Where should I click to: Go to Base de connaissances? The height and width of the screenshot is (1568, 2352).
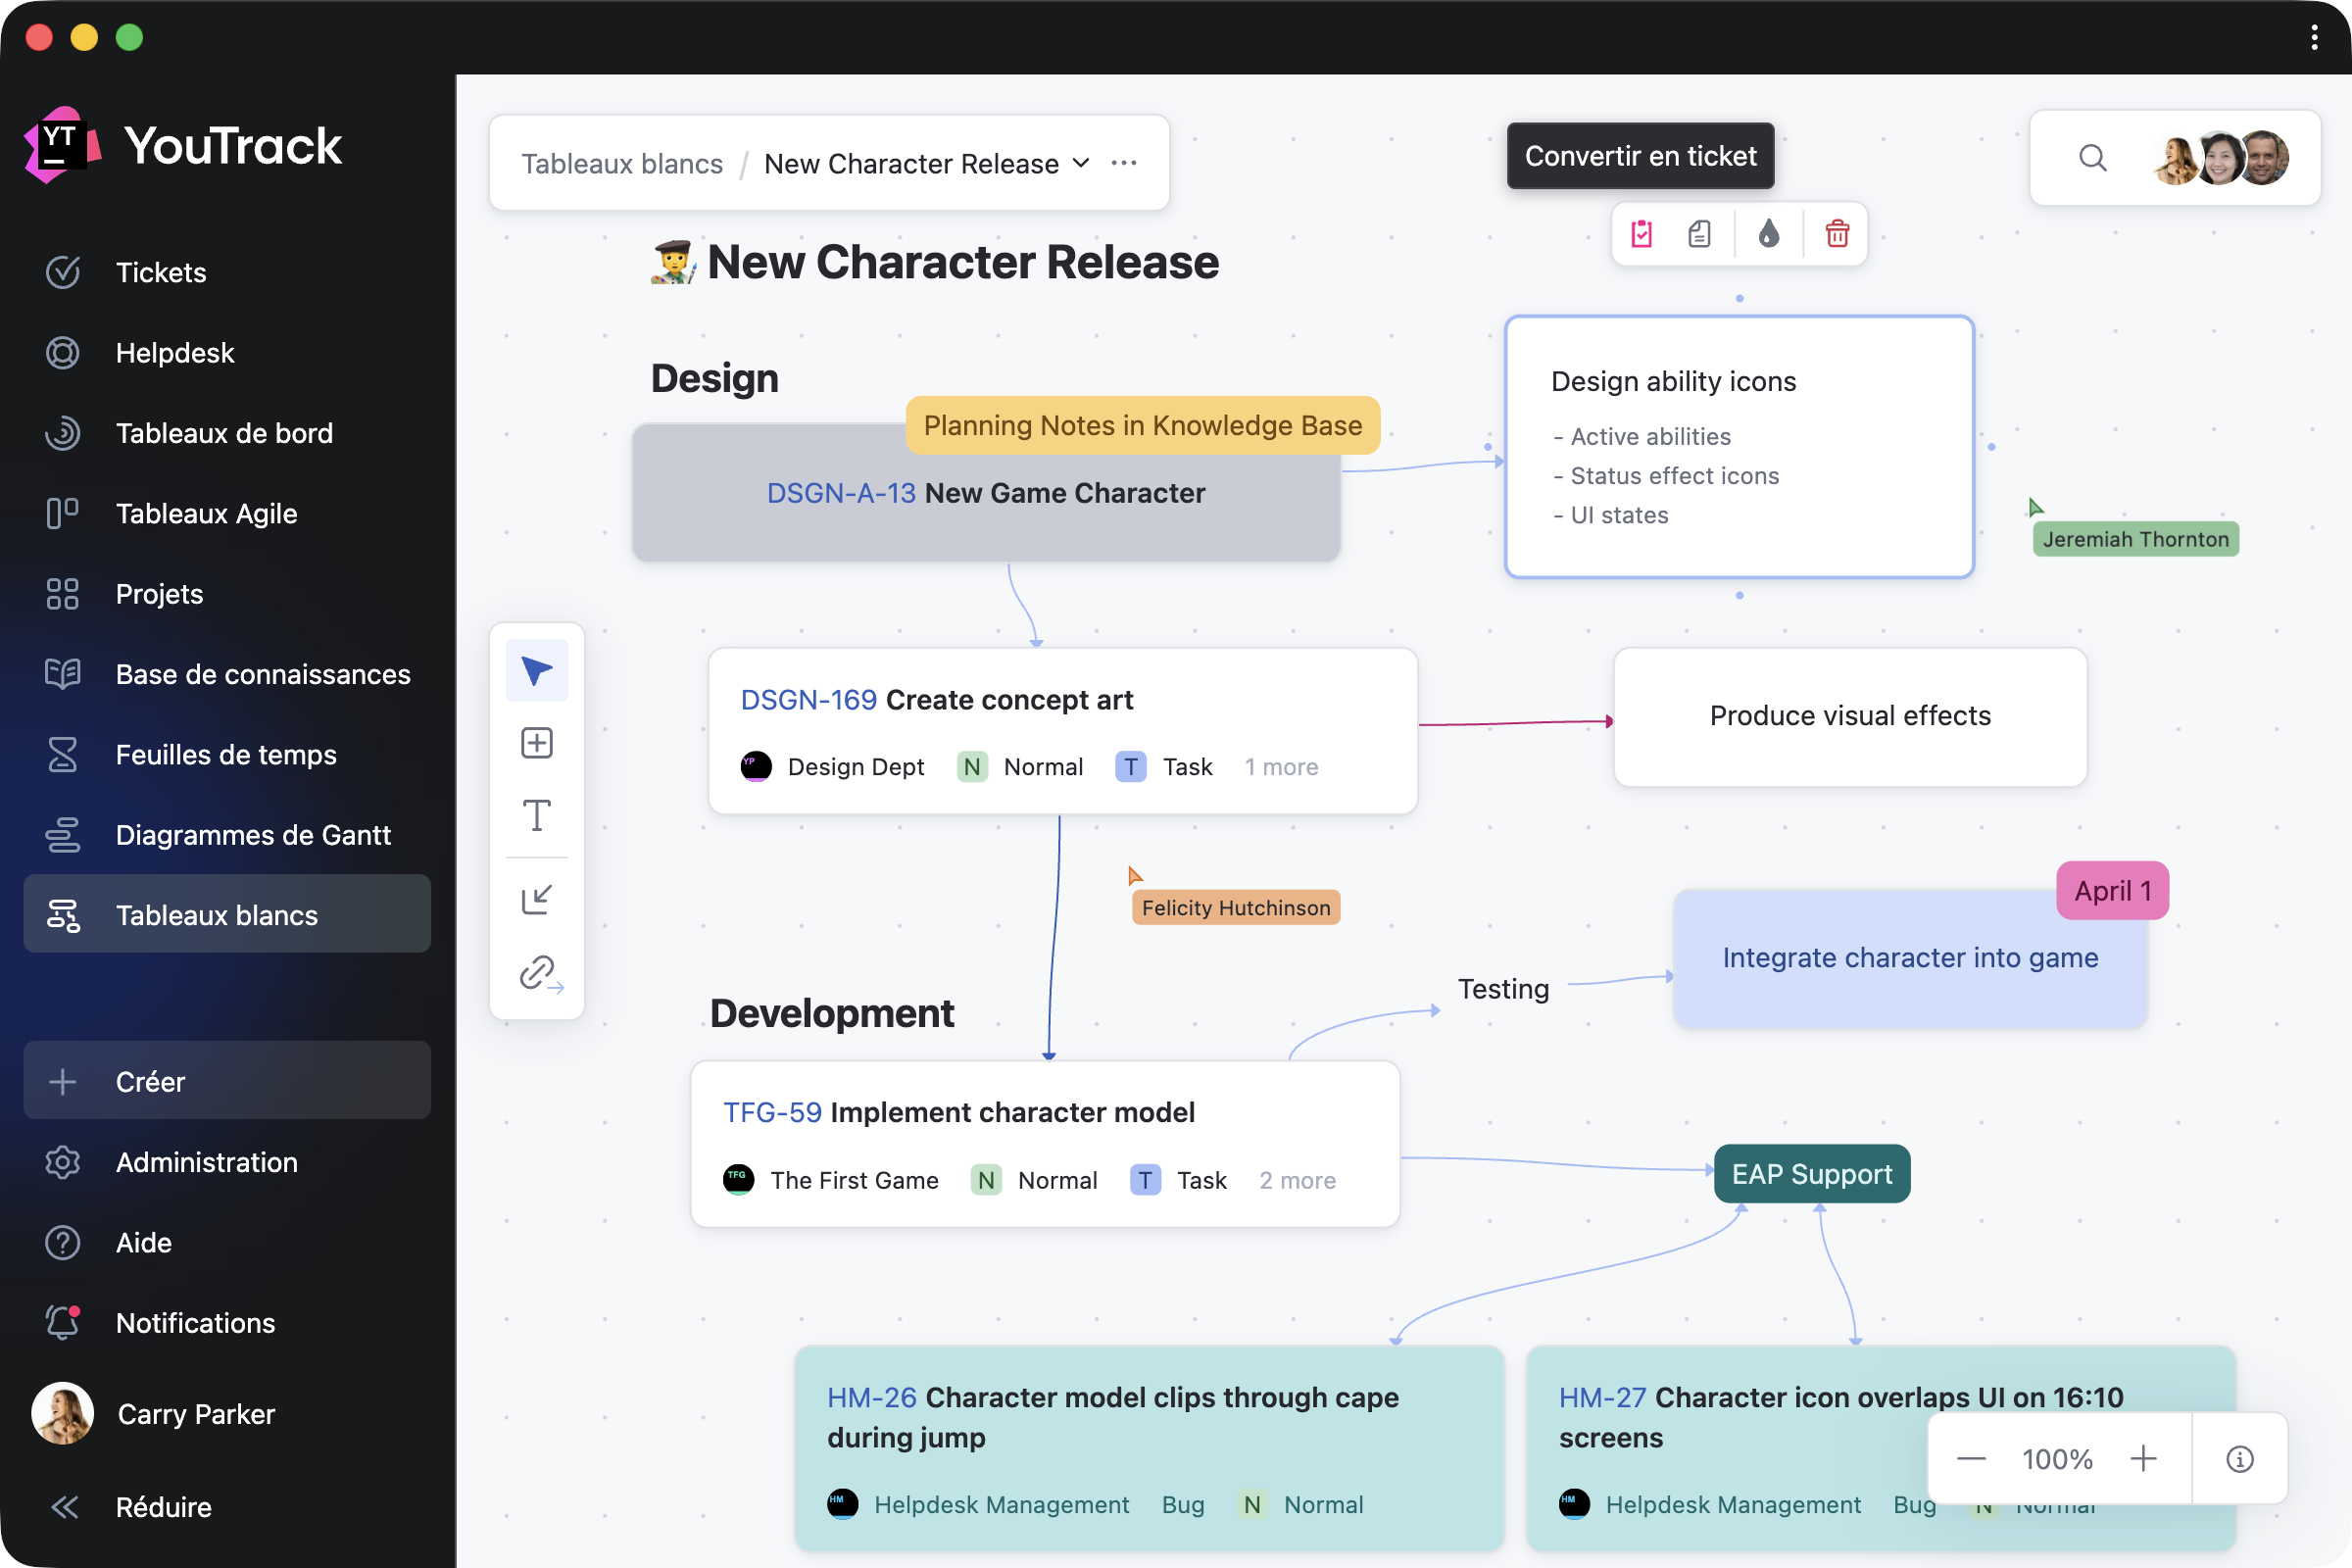pyautogui.click(x=262, y=674)
